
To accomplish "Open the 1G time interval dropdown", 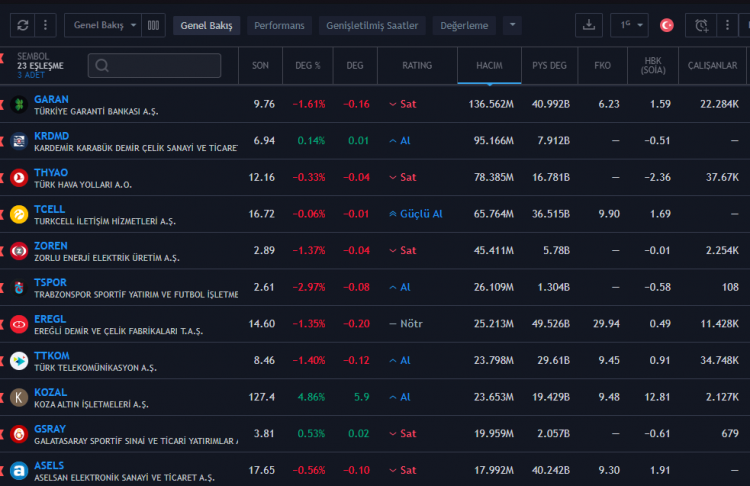I will pos(629,25).
